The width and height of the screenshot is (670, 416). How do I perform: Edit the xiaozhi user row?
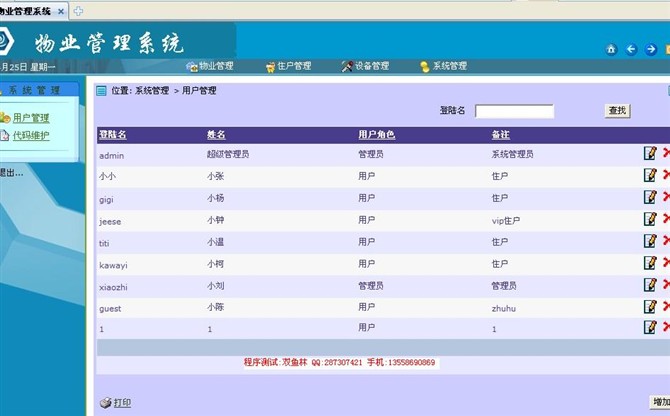tap(650, 284)
